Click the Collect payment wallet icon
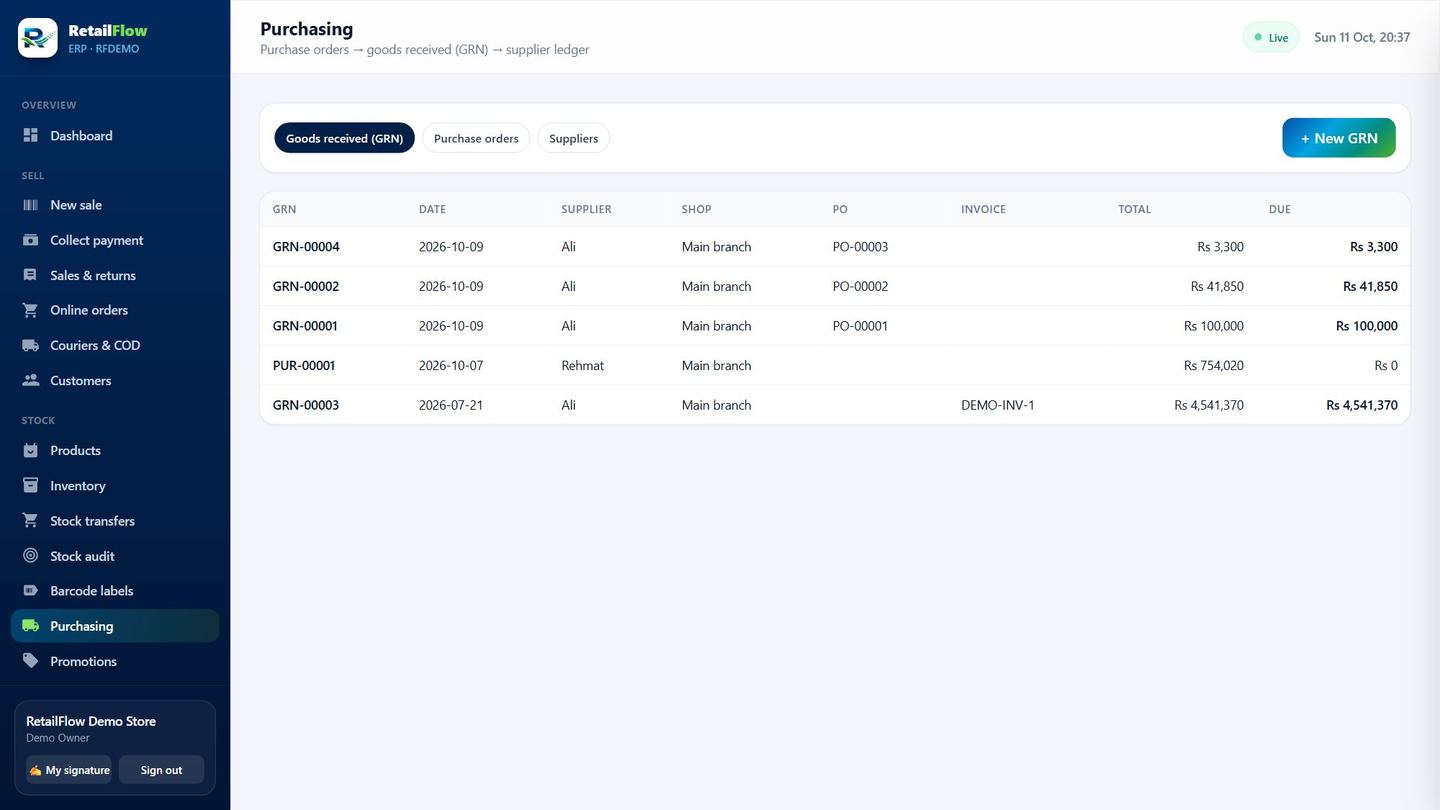This screenshot has height=810, width=1440. [31, 240]
